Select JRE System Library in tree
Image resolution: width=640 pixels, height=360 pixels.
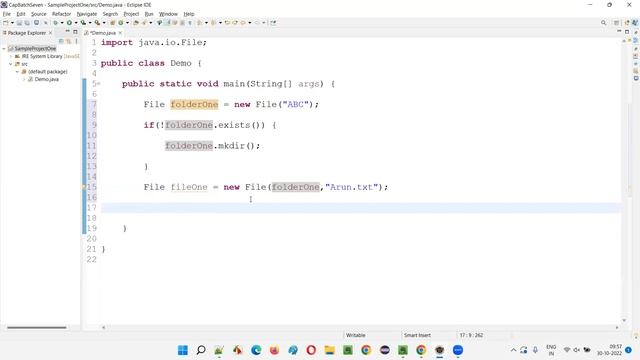42,56
